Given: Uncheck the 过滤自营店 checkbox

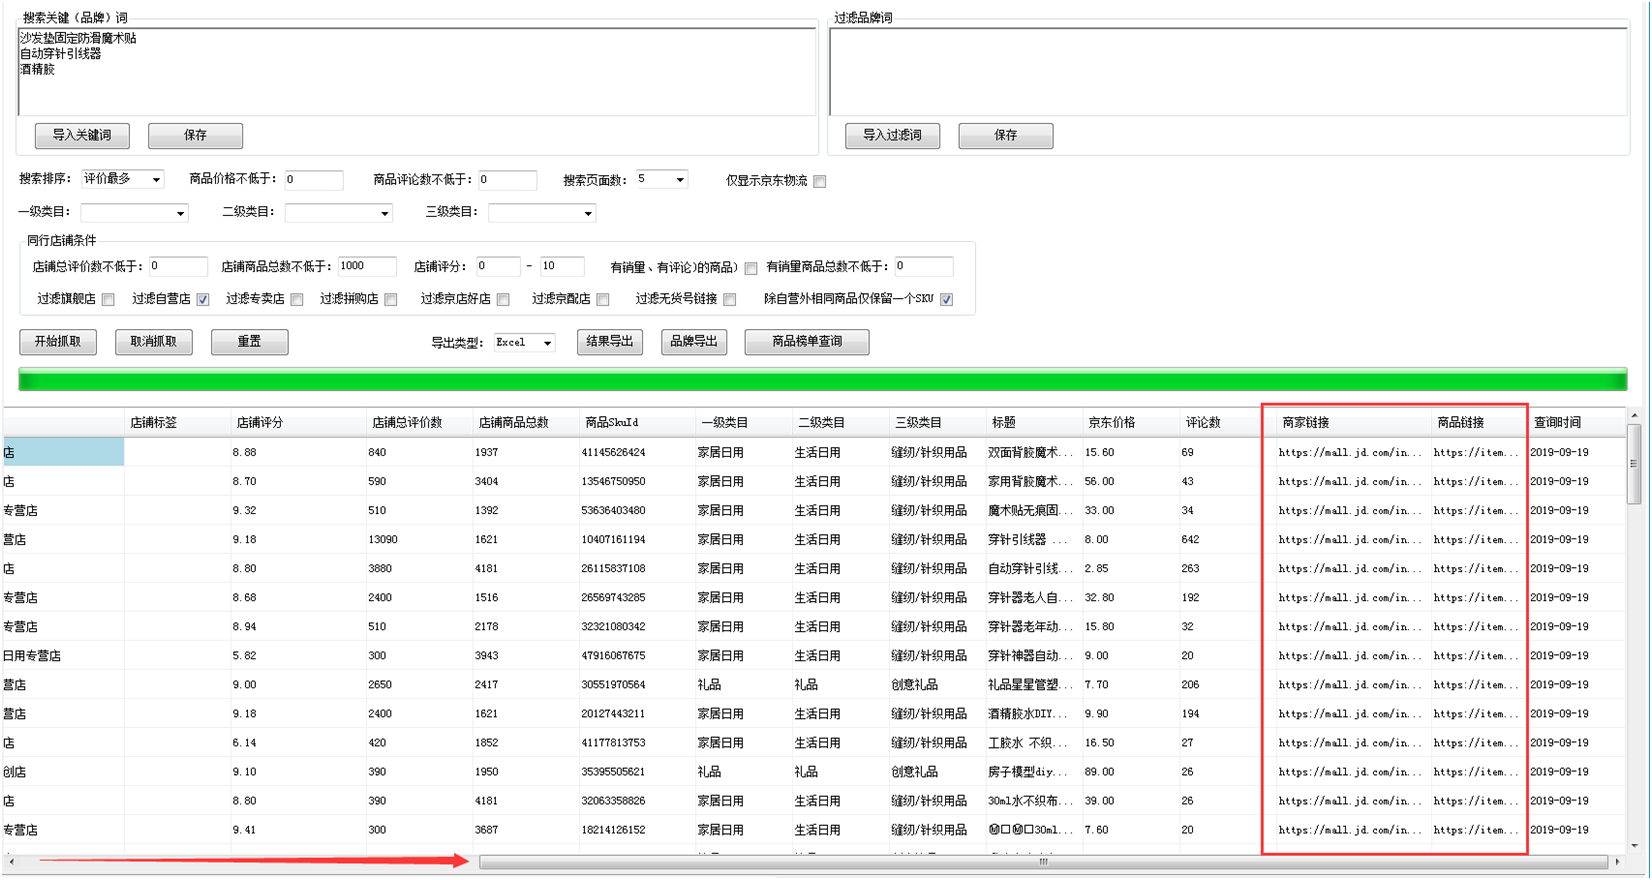Looking at the screenshot, I should pyautogui.click(x=203, y=300).
